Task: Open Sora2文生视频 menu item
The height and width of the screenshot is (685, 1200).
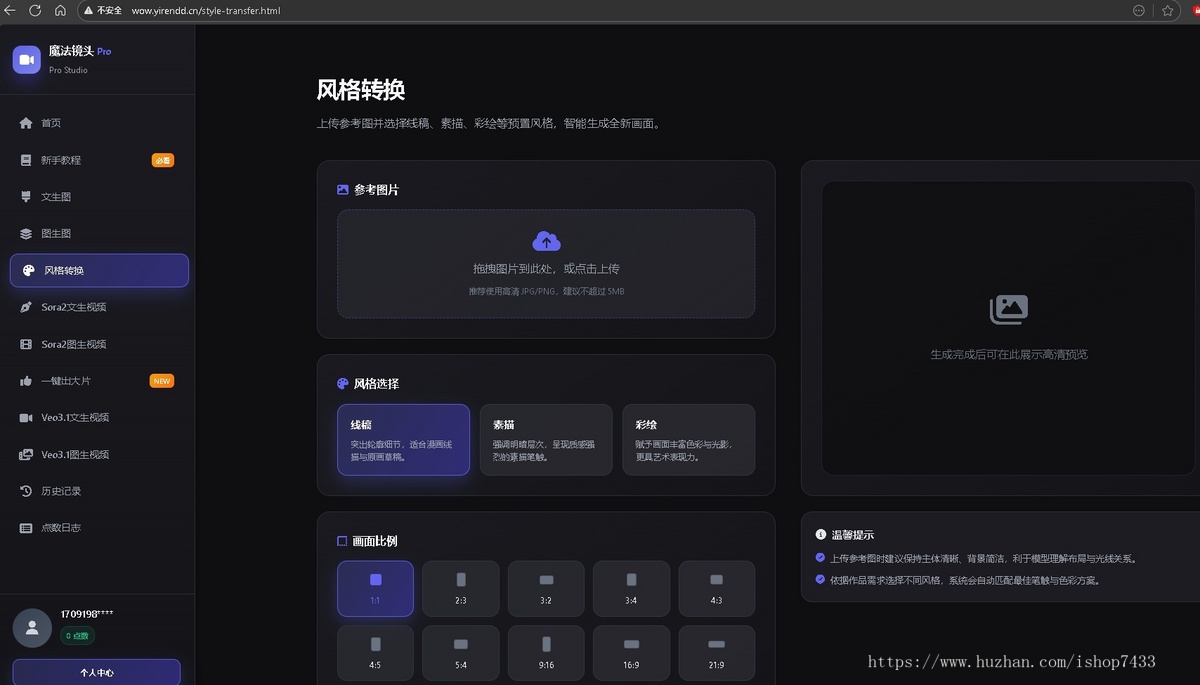Action: pyautogui.click(x=99, y=307)
